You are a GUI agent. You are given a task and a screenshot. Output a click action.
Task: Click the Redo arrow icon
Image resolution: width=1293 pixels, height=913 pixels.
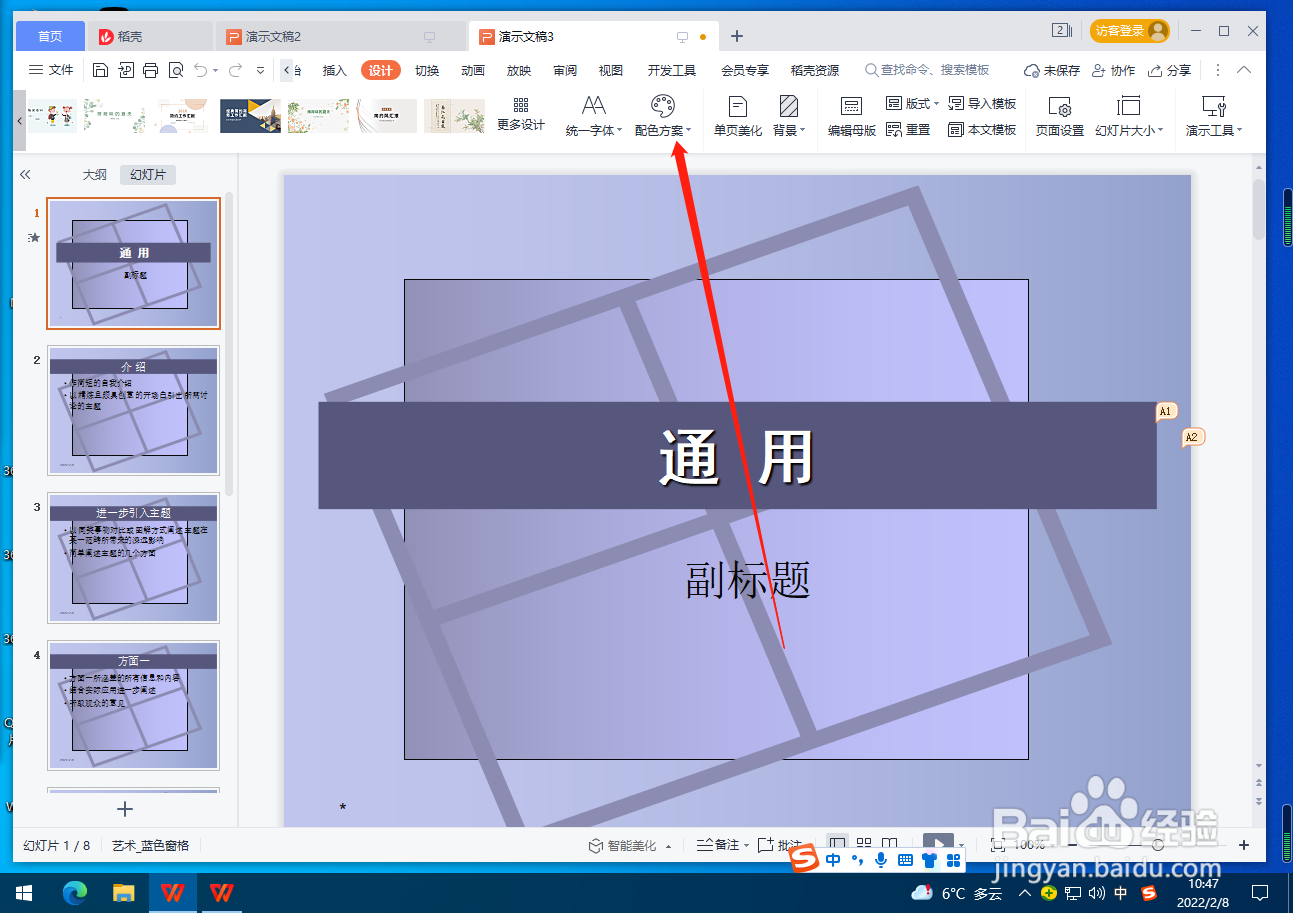235,70
